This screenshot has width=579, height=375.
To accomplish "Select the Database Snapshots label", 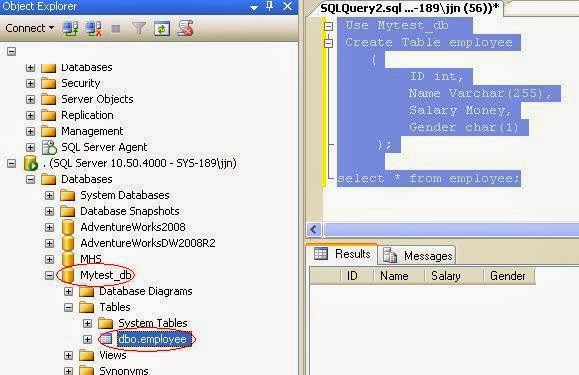I will point(130,211).
